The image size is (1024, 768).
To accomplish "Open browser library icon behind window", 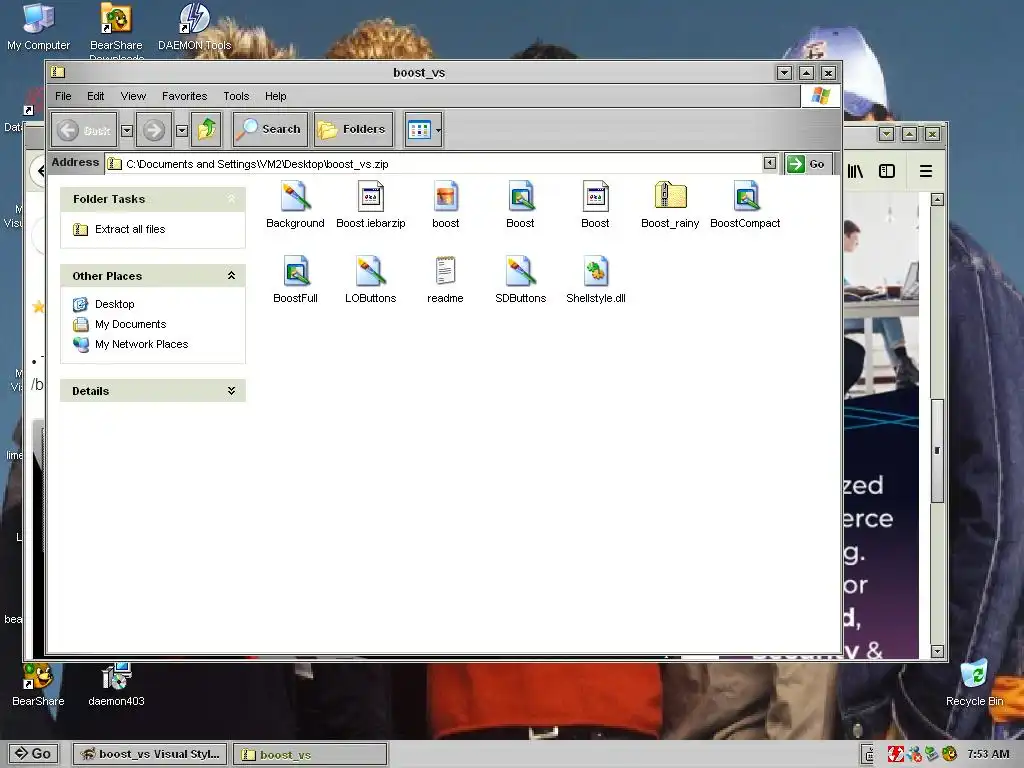I will (x=855, y=171).
